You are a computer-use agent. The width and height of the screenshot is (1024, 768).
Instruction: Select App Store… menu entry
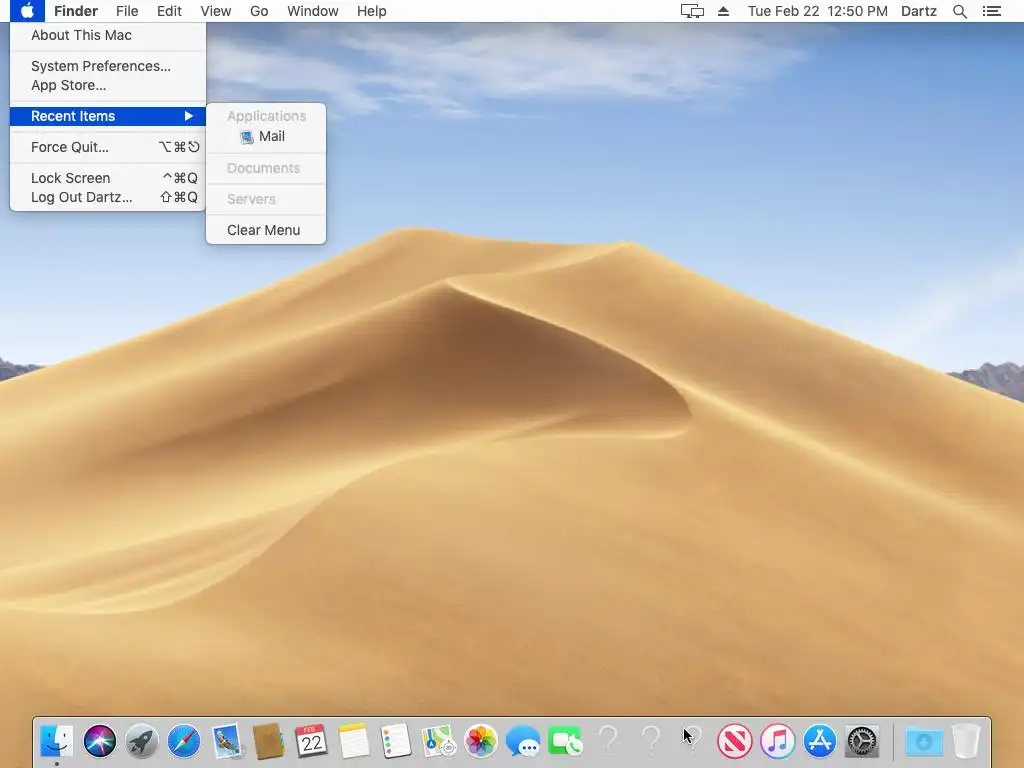[x=108, y=85]
